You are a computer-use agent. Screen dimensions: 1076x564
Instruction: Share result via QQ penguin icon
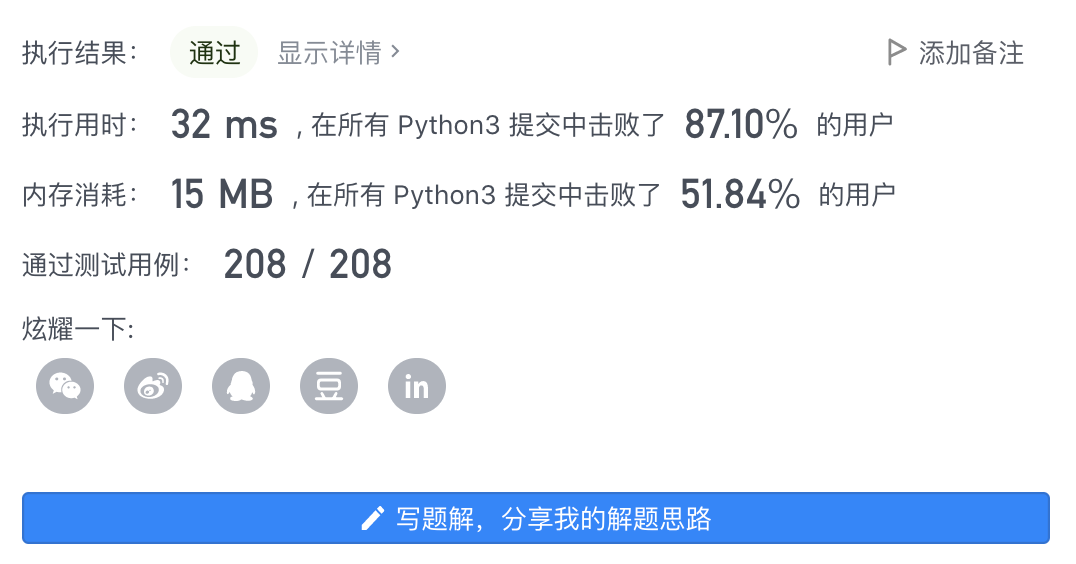pyautogui.click(x=241, y=386)
